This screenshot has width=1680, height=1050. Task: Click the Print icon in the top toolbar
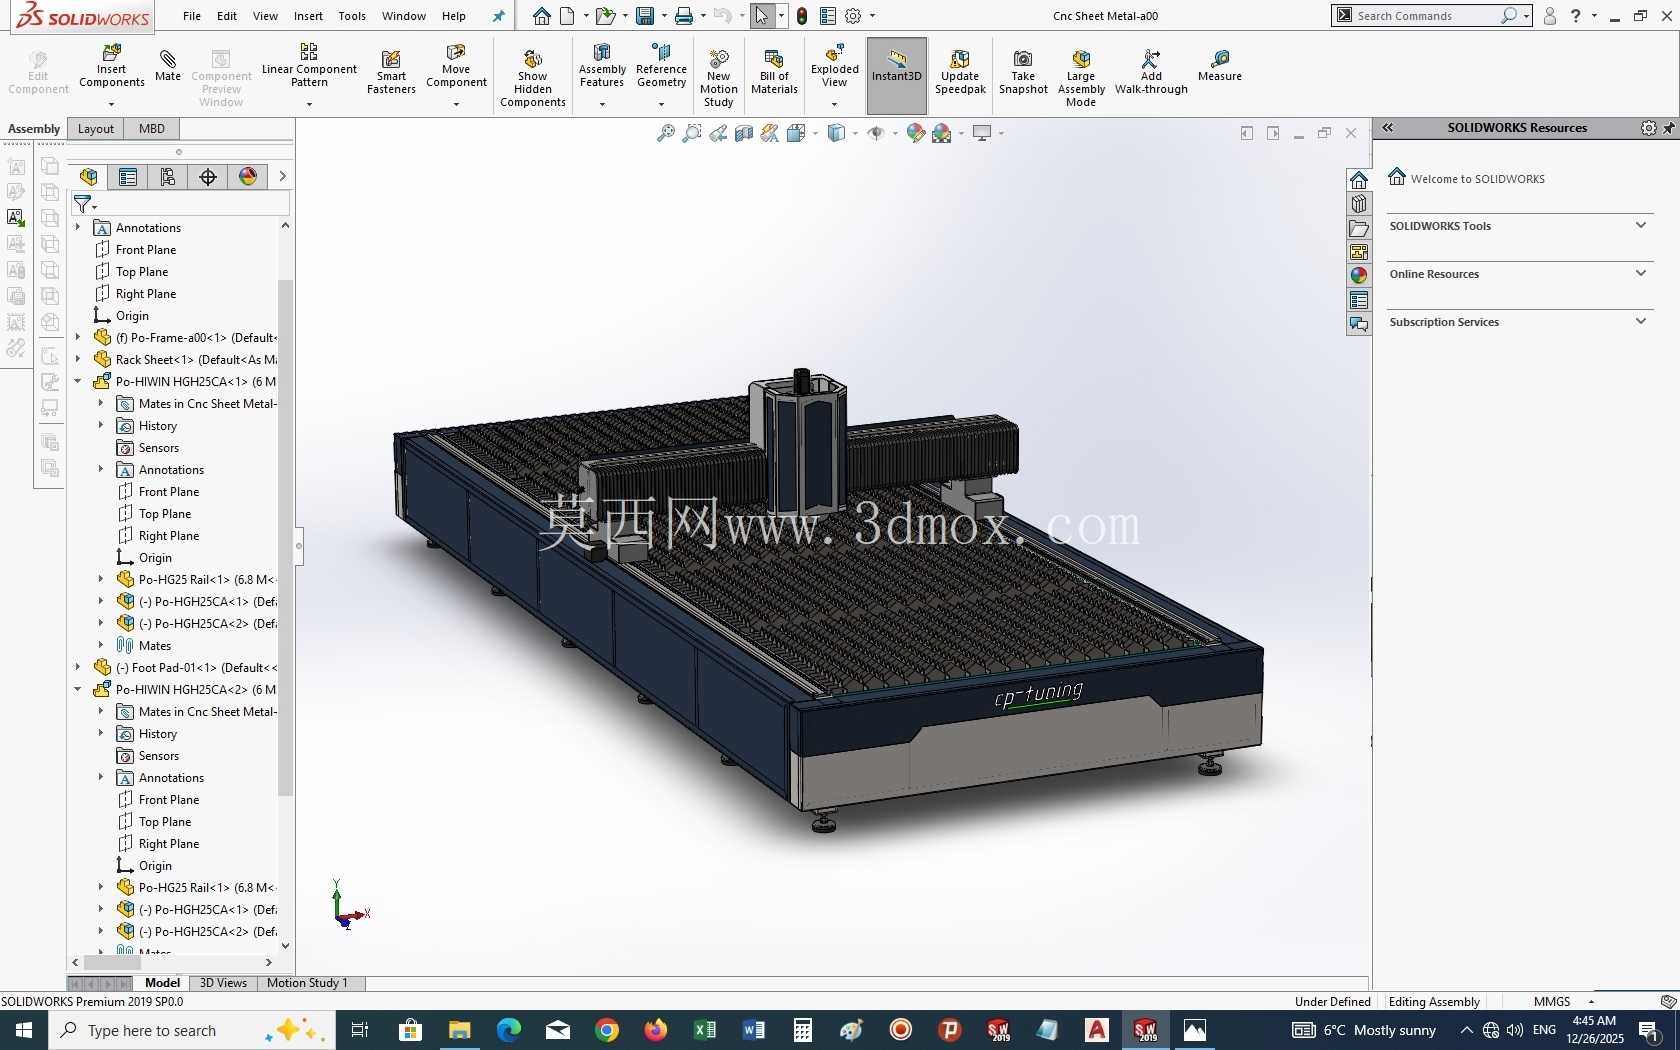(684, 16)
